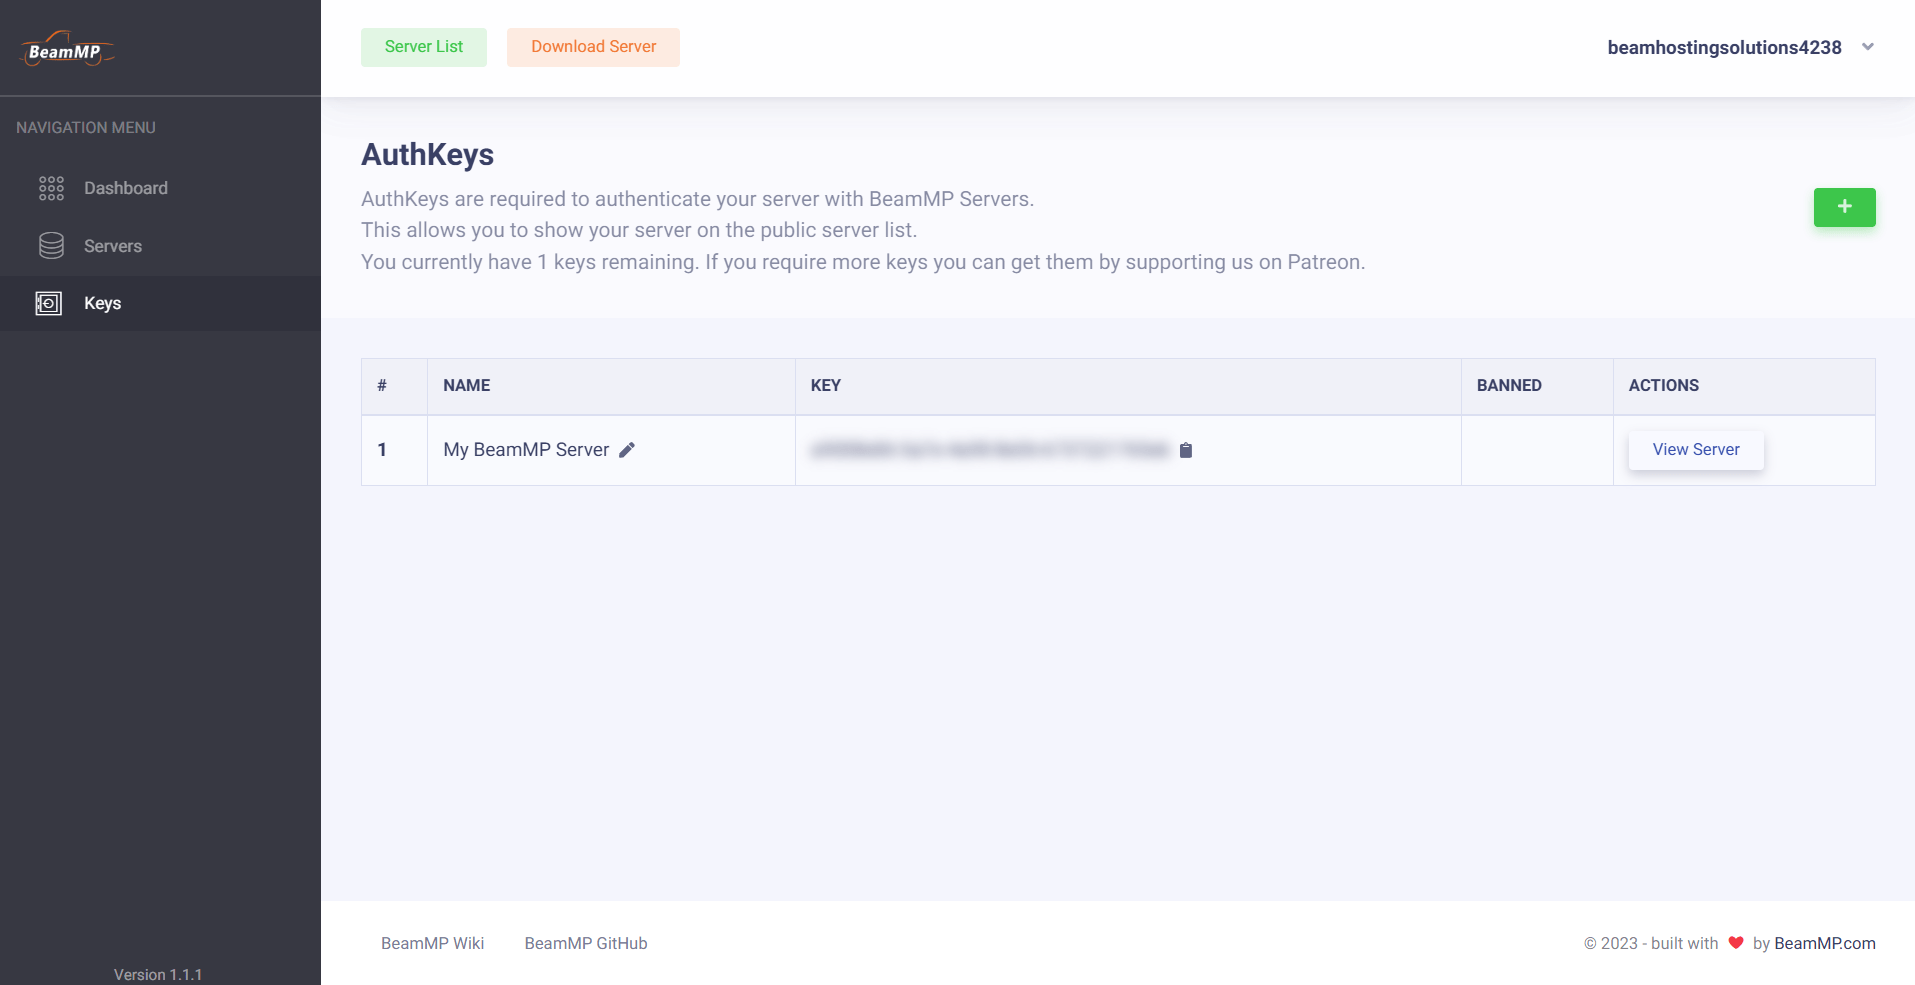Open Servers in navigation menu
The height and width of the screenshot is (985, 1915).
tap(160, 246)
